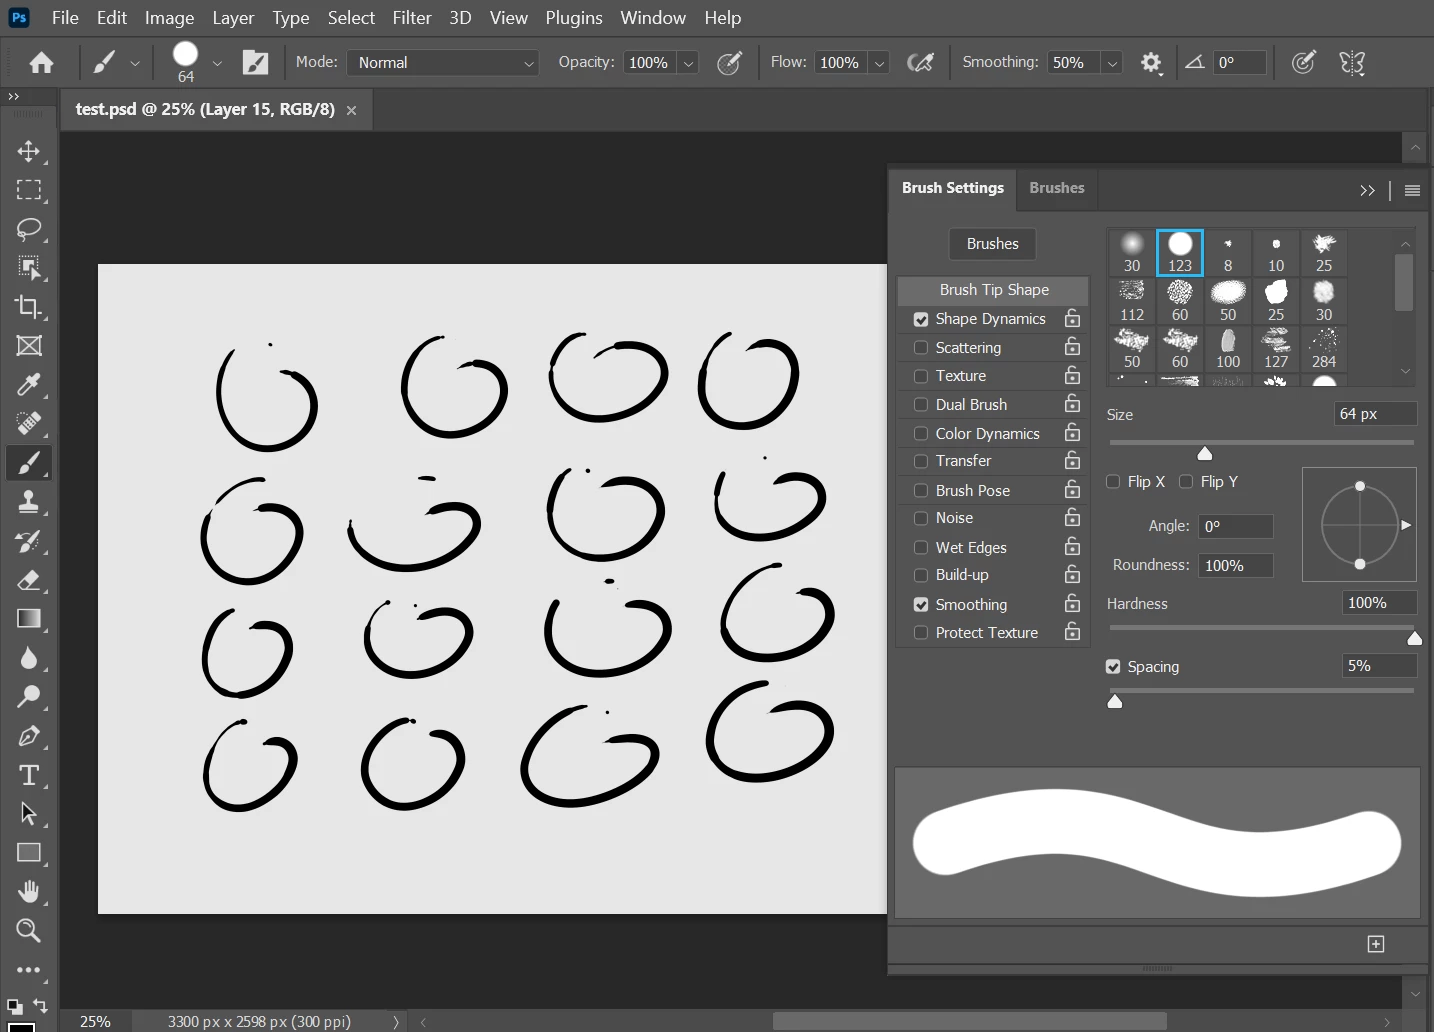
Task: Create new brush plus button
Action: 1376,944
